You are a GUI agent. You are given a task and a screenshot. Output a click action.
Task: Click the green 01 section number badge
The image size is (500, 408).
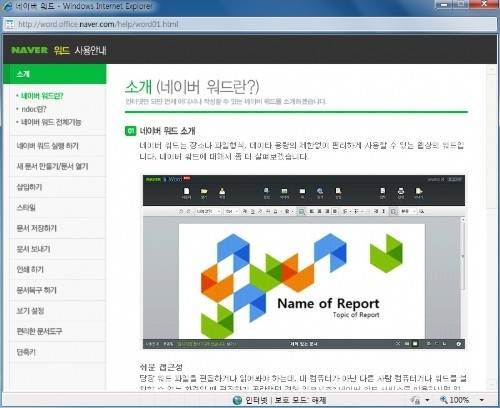click(x=130, y=131)
